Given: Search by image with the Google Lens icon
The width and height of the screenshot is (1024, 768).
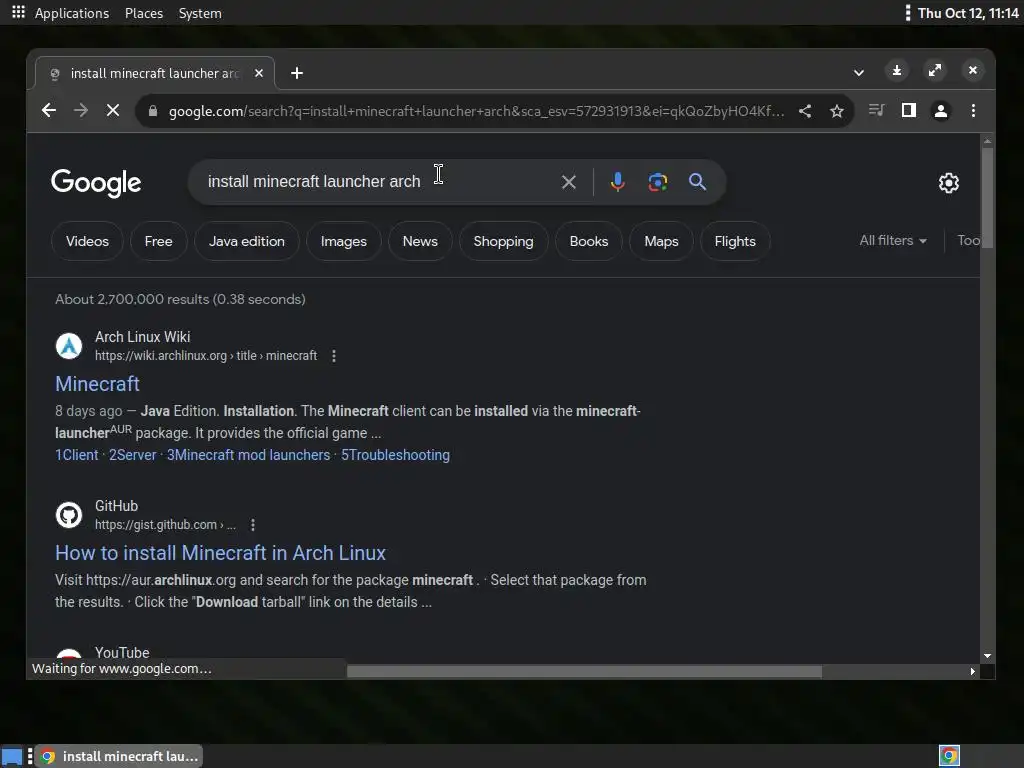Looking at the screenshot, I should 658,182.
